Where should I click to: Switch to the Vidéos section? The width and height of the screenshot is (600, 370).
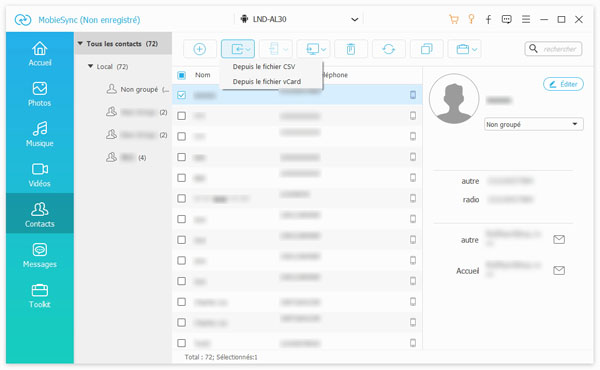pyautogui.click(x=40, y=175)
